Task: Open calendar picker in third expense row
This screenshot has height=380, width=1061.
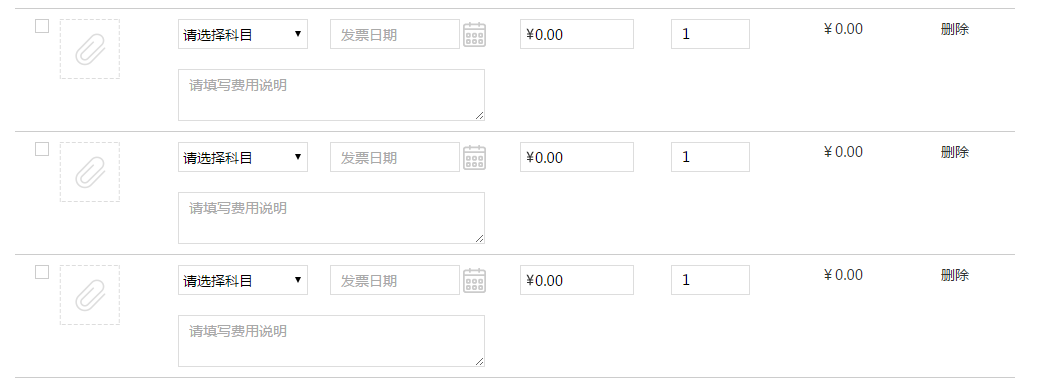Action: pos(474,281)
